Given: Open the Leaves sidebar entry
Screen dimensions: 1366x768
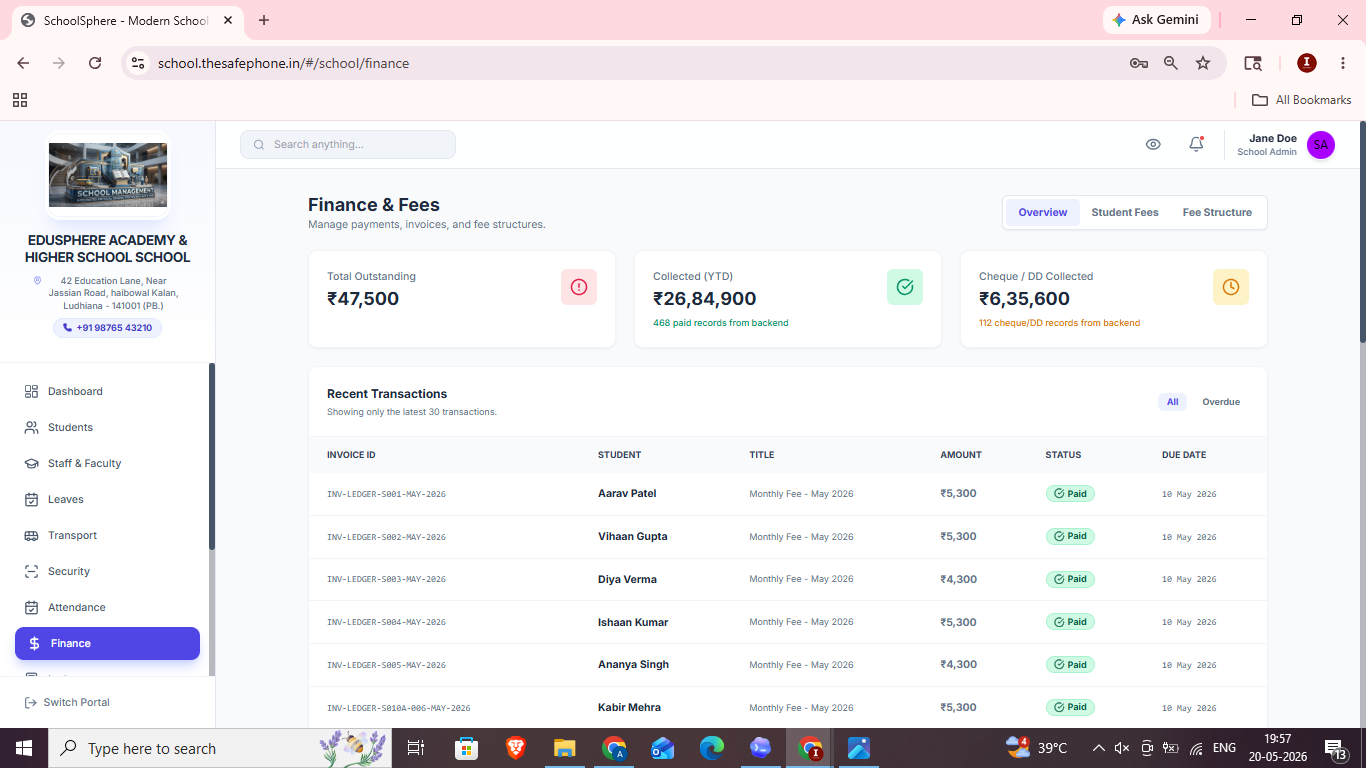Looking at the screenshot, I should click(107, 499).
